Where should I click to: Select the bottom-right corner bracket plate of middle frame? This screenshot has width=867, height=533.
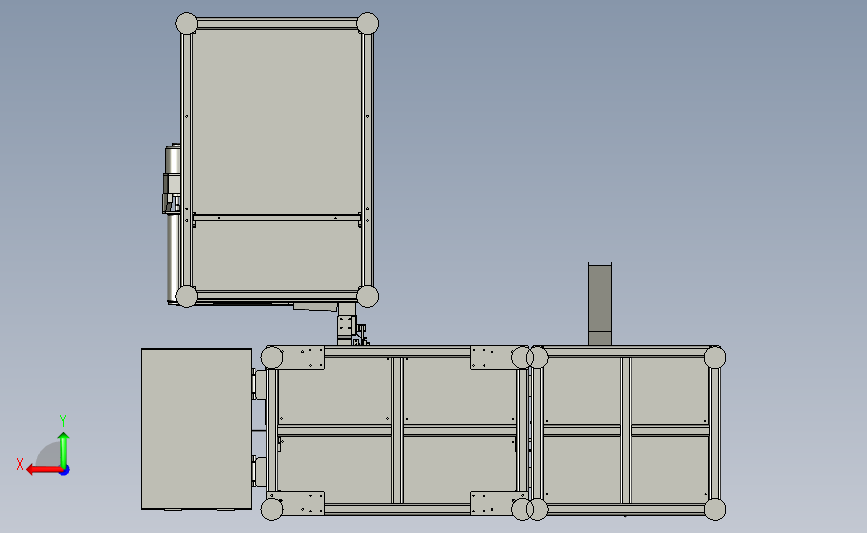pos(498,503)
